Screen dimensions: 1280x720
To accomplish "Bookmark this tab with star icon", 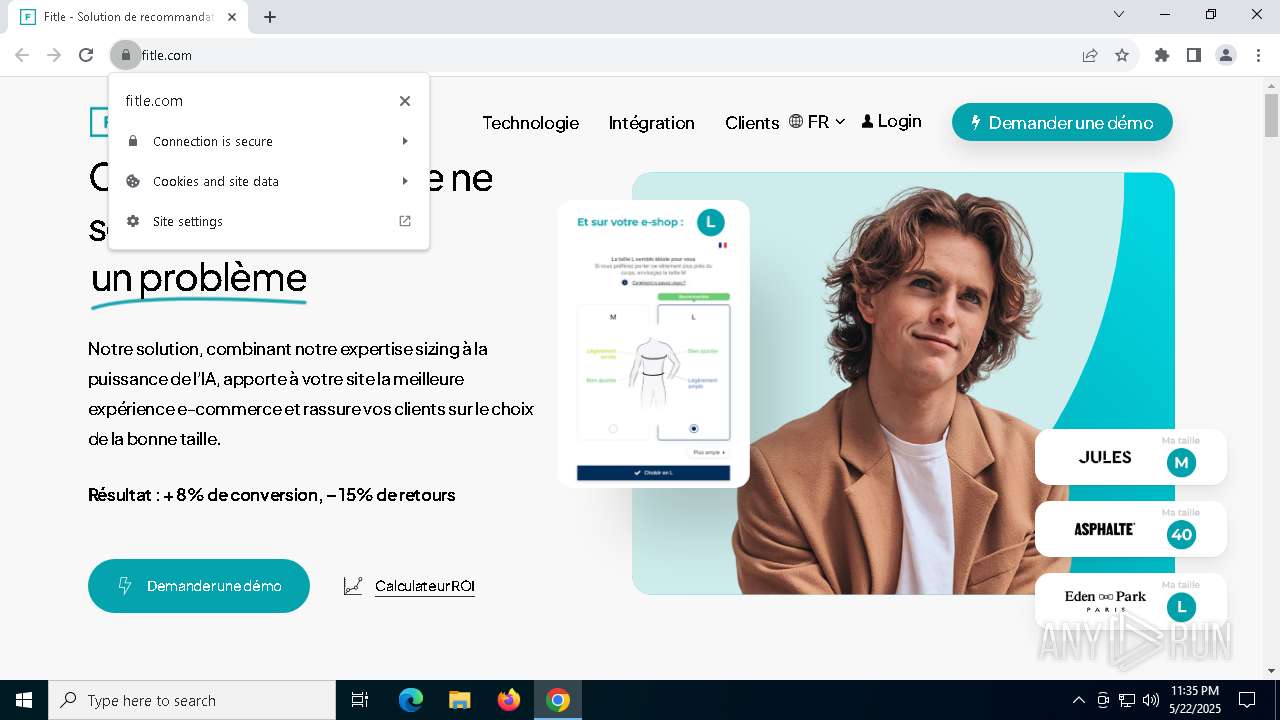I will 1122,55.
